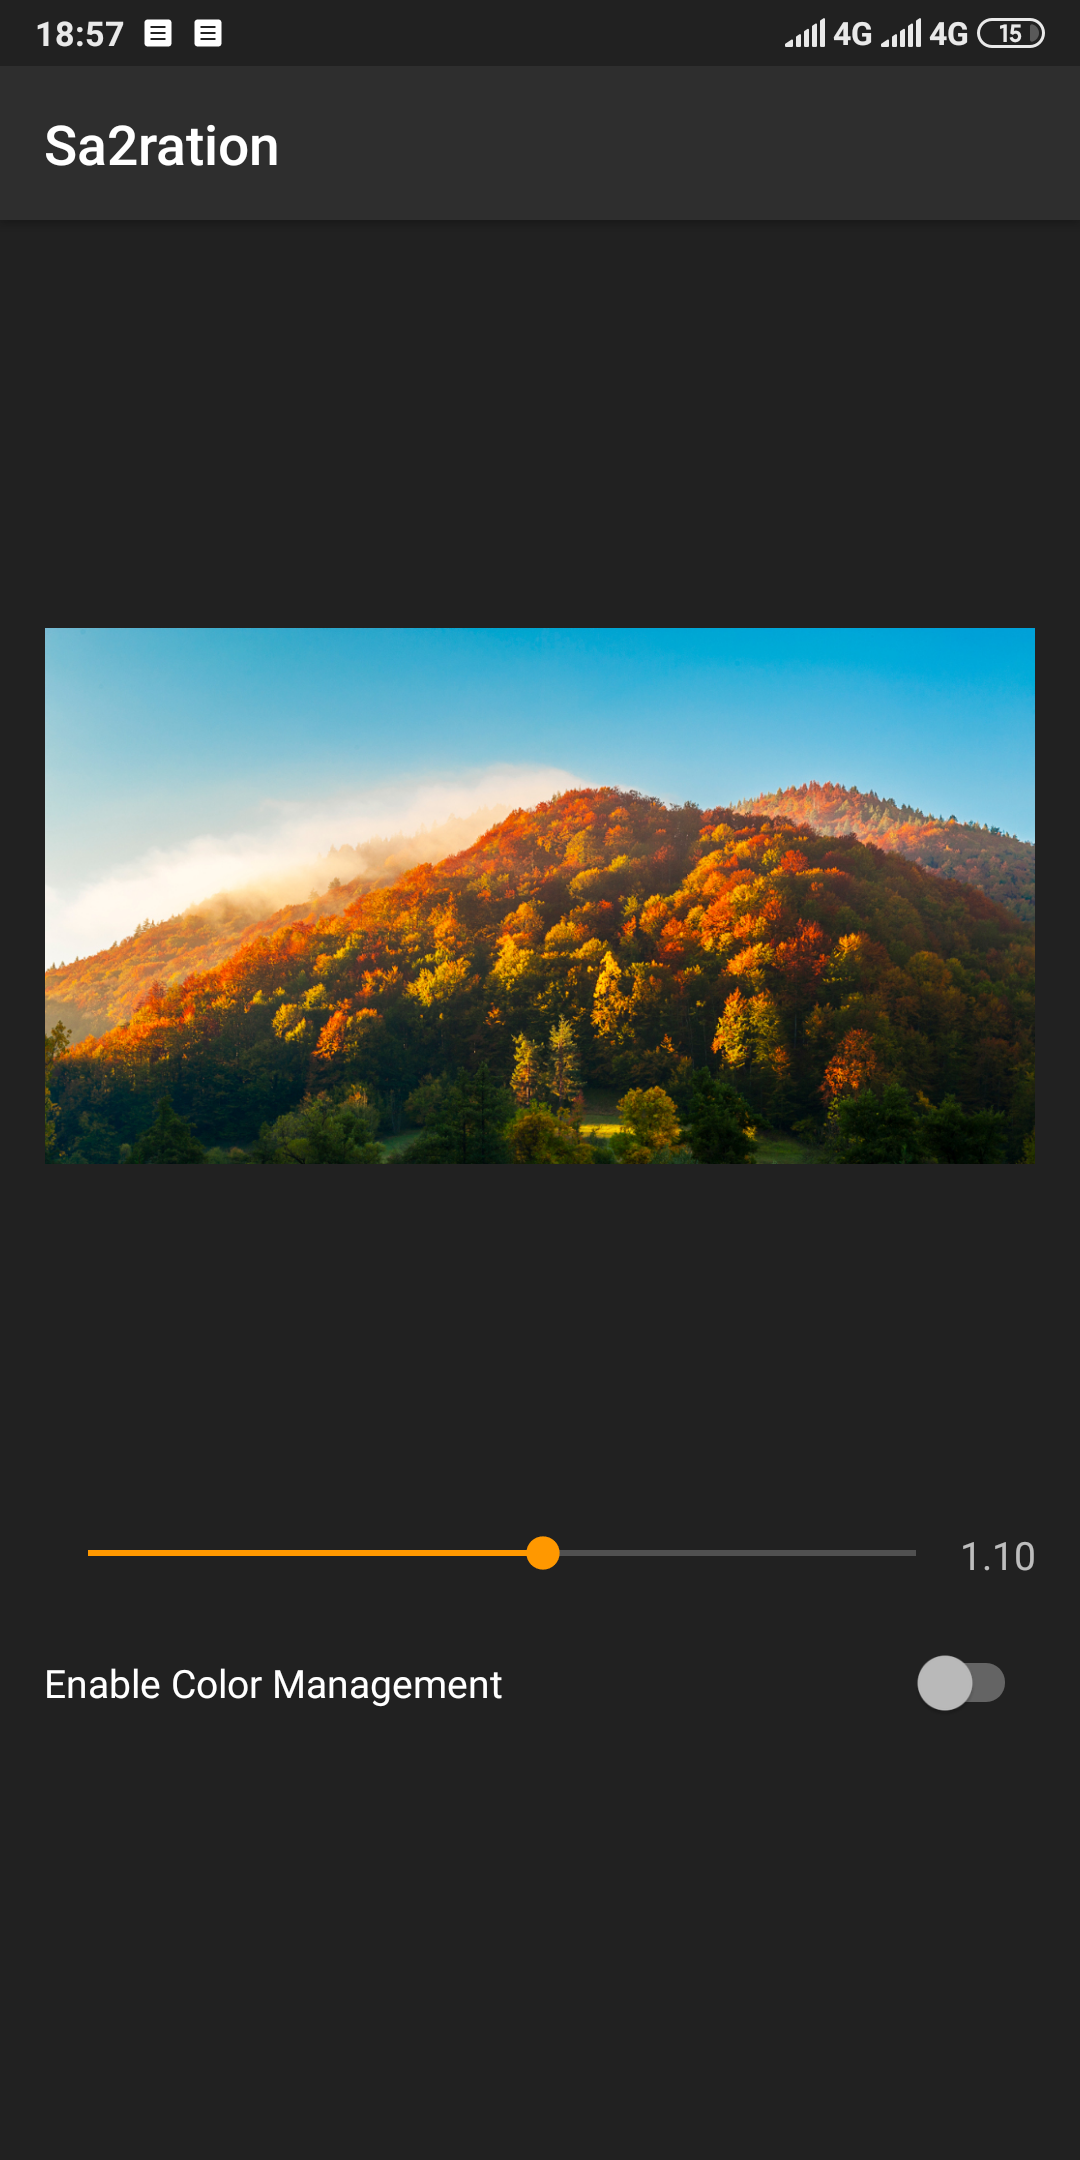Tap the Sa2ration app title
Viewport: 1080px width, 2160px height.
click(162, 146)
